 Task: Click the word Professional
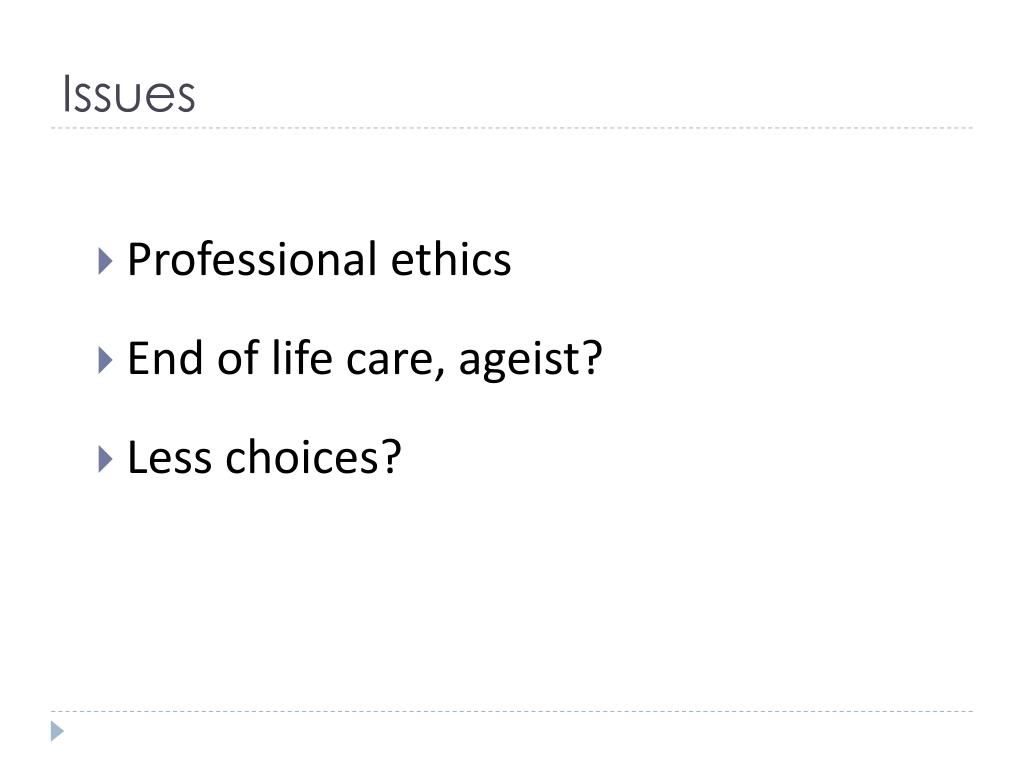[252, 259]
